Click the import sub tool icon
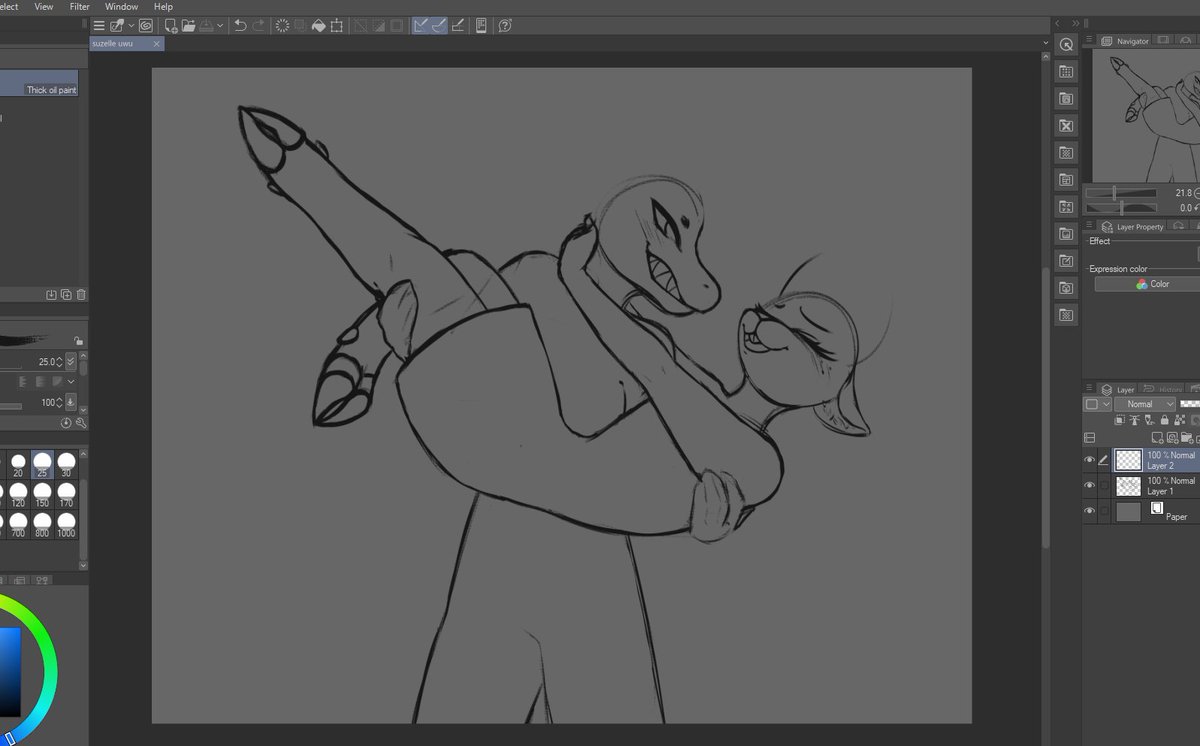 point(51,294)
